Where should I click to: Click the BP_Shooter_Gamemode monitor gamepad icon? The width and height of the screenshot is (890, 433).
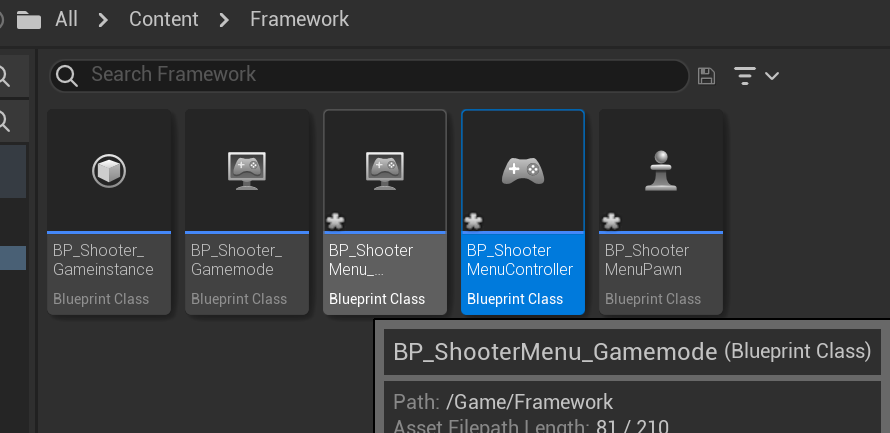tap(247, 170)
